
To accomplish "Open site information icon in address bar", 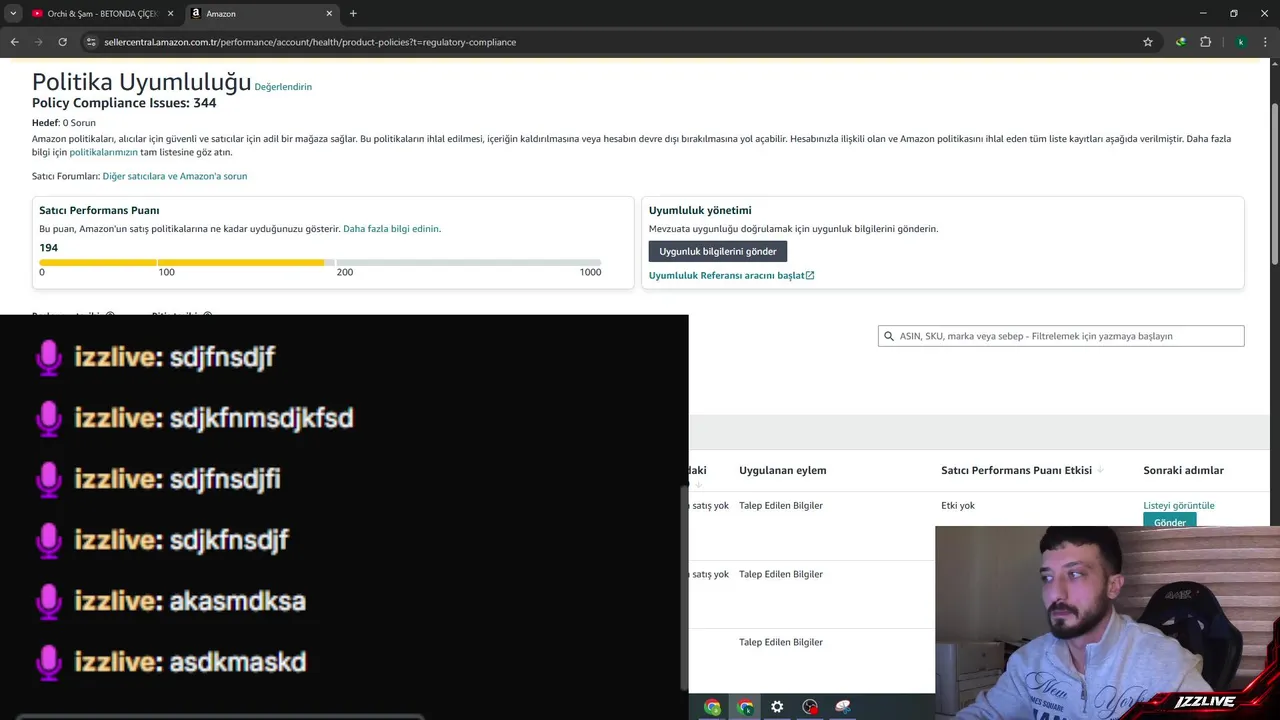I will [x=91, y=42].
